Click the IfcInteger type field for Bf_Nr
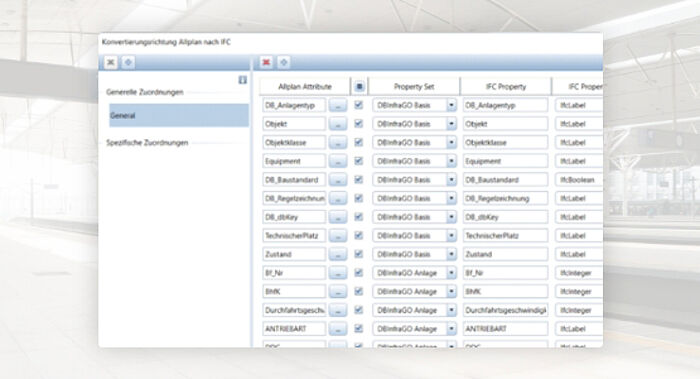700x379 pixels. pyautogui.click(x=579, y=273)
